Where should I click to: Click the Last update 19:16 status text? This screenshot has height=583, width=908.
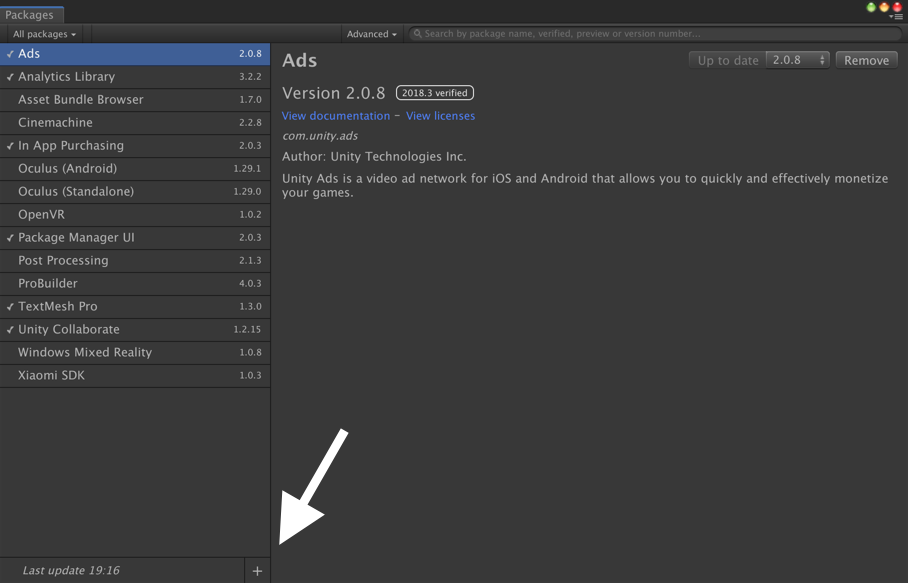[x=71, y=571]
